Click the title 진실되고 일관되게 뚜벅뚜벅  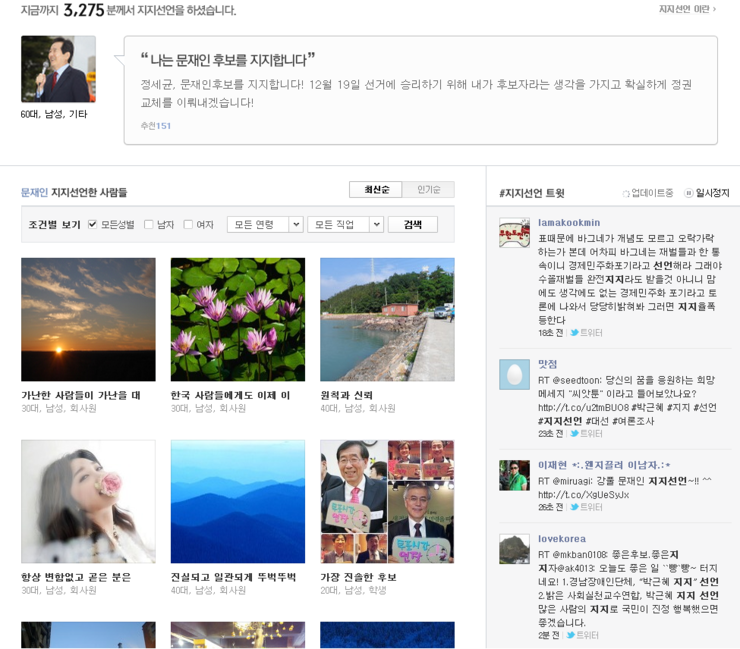point(233,577)
